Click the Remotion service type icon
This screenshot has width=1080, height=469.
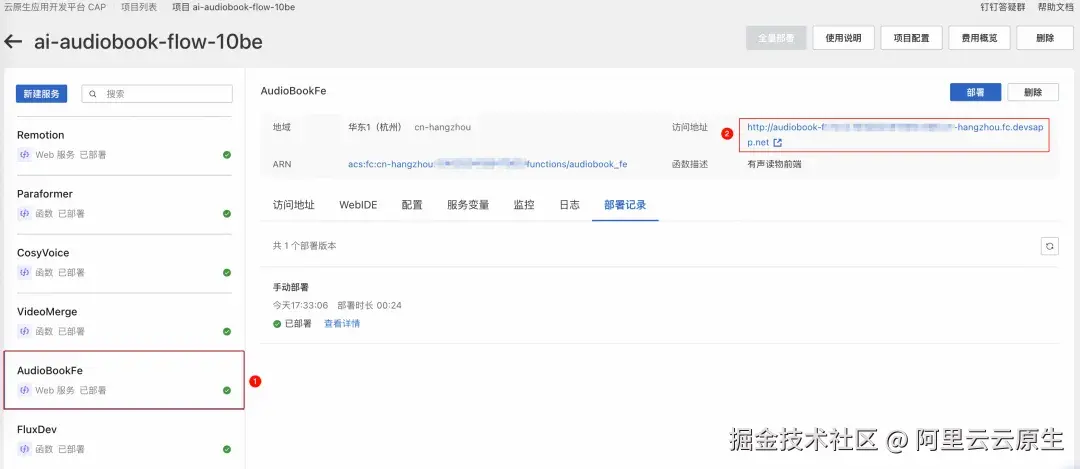click(x=24, y=155)
